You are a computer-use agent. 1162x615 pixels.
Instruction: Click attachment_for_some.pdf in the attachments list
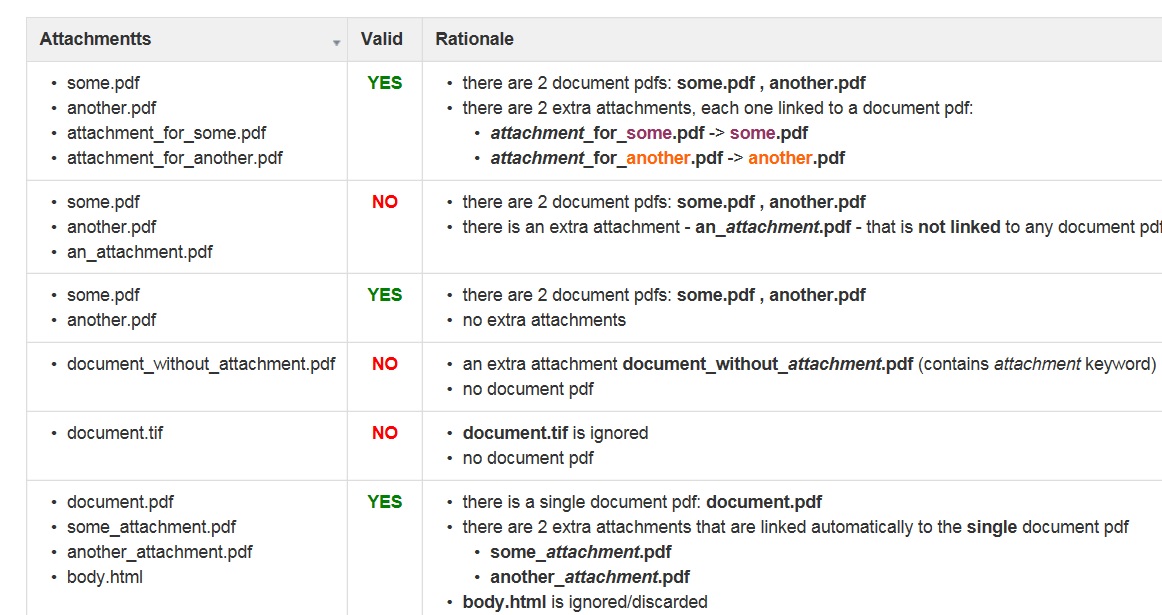click(167, 133)
